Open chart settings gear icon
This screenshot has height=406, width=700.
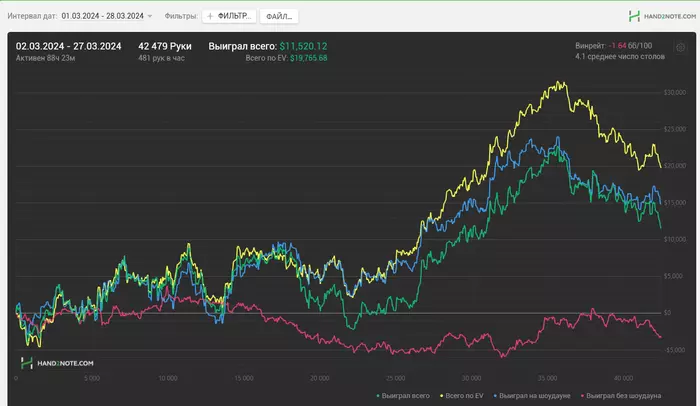pos(680,46)
